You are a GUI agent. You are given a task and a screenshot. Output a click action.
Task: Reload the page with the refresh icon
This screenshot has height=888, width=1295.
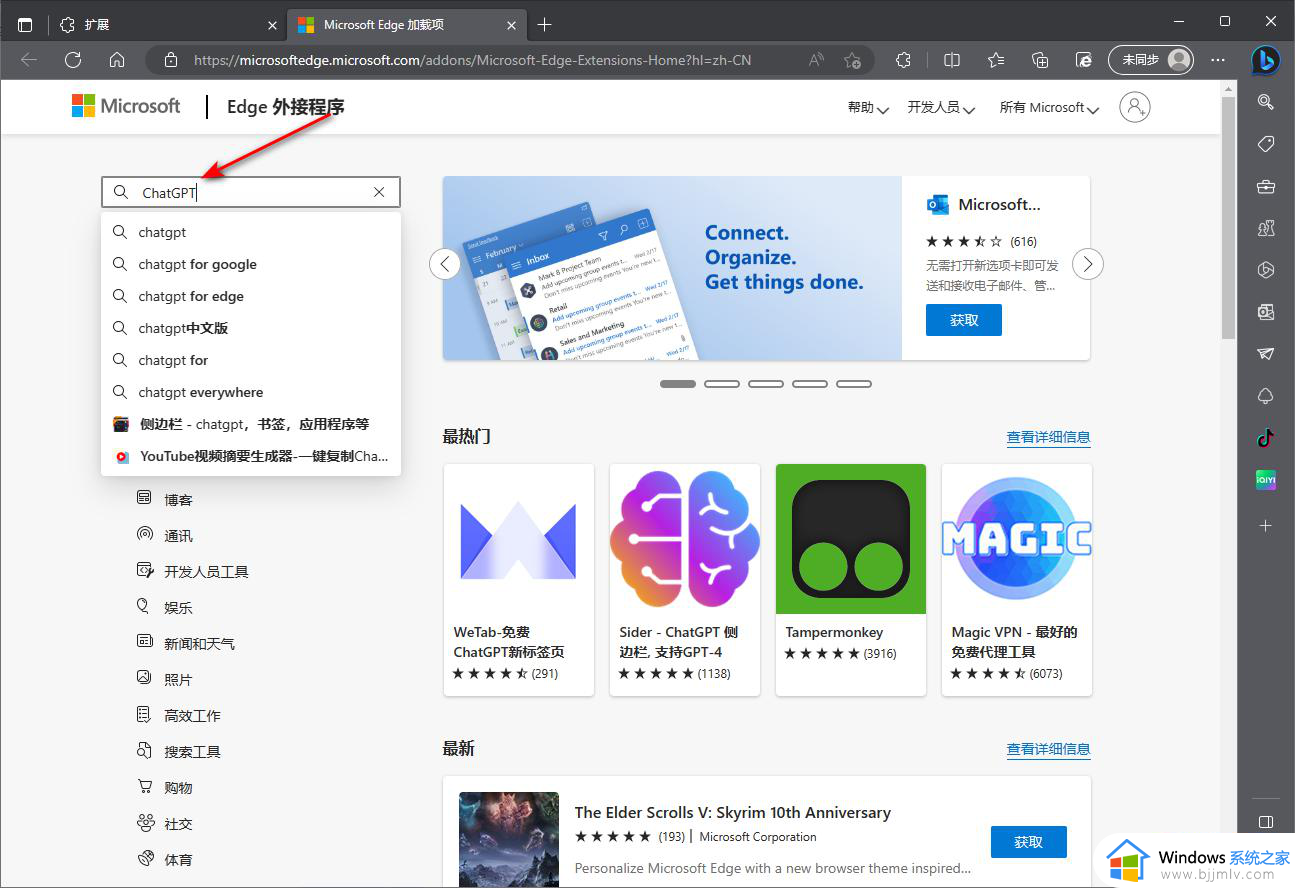(x=73, y=60)
